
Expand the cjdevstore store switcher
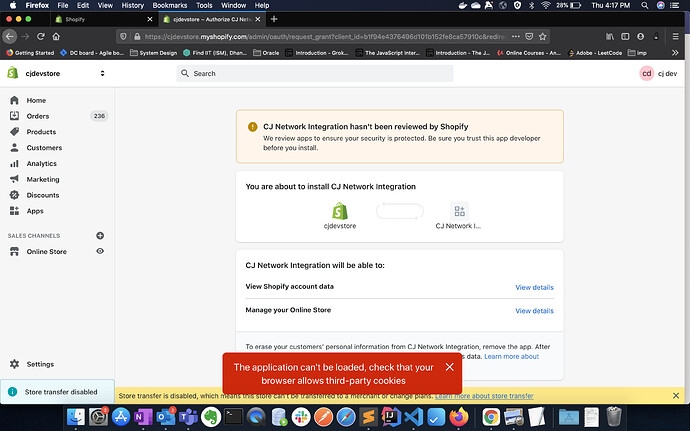102,74
